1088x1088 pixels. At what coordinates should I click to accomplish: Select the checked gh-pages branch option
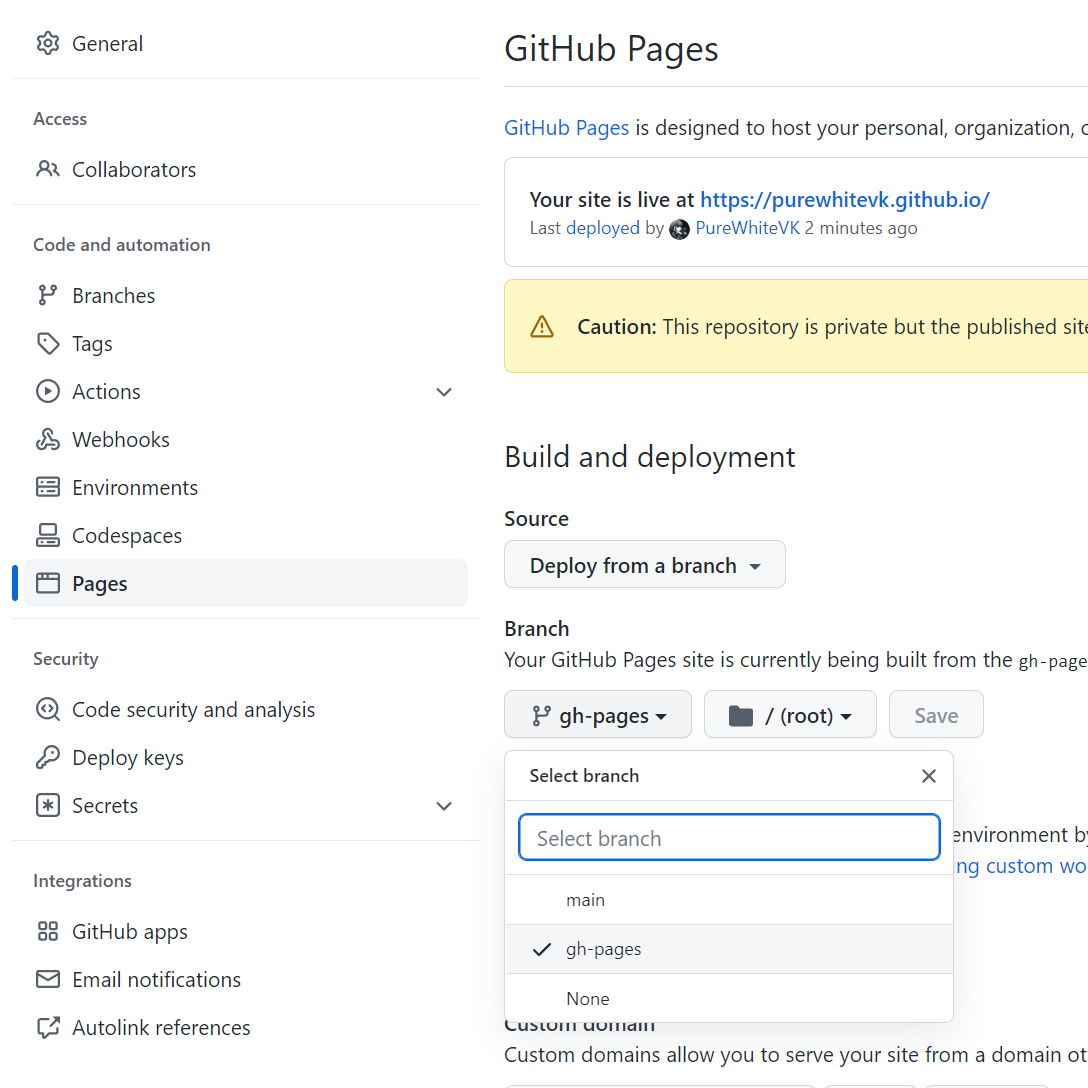point(603,949)
